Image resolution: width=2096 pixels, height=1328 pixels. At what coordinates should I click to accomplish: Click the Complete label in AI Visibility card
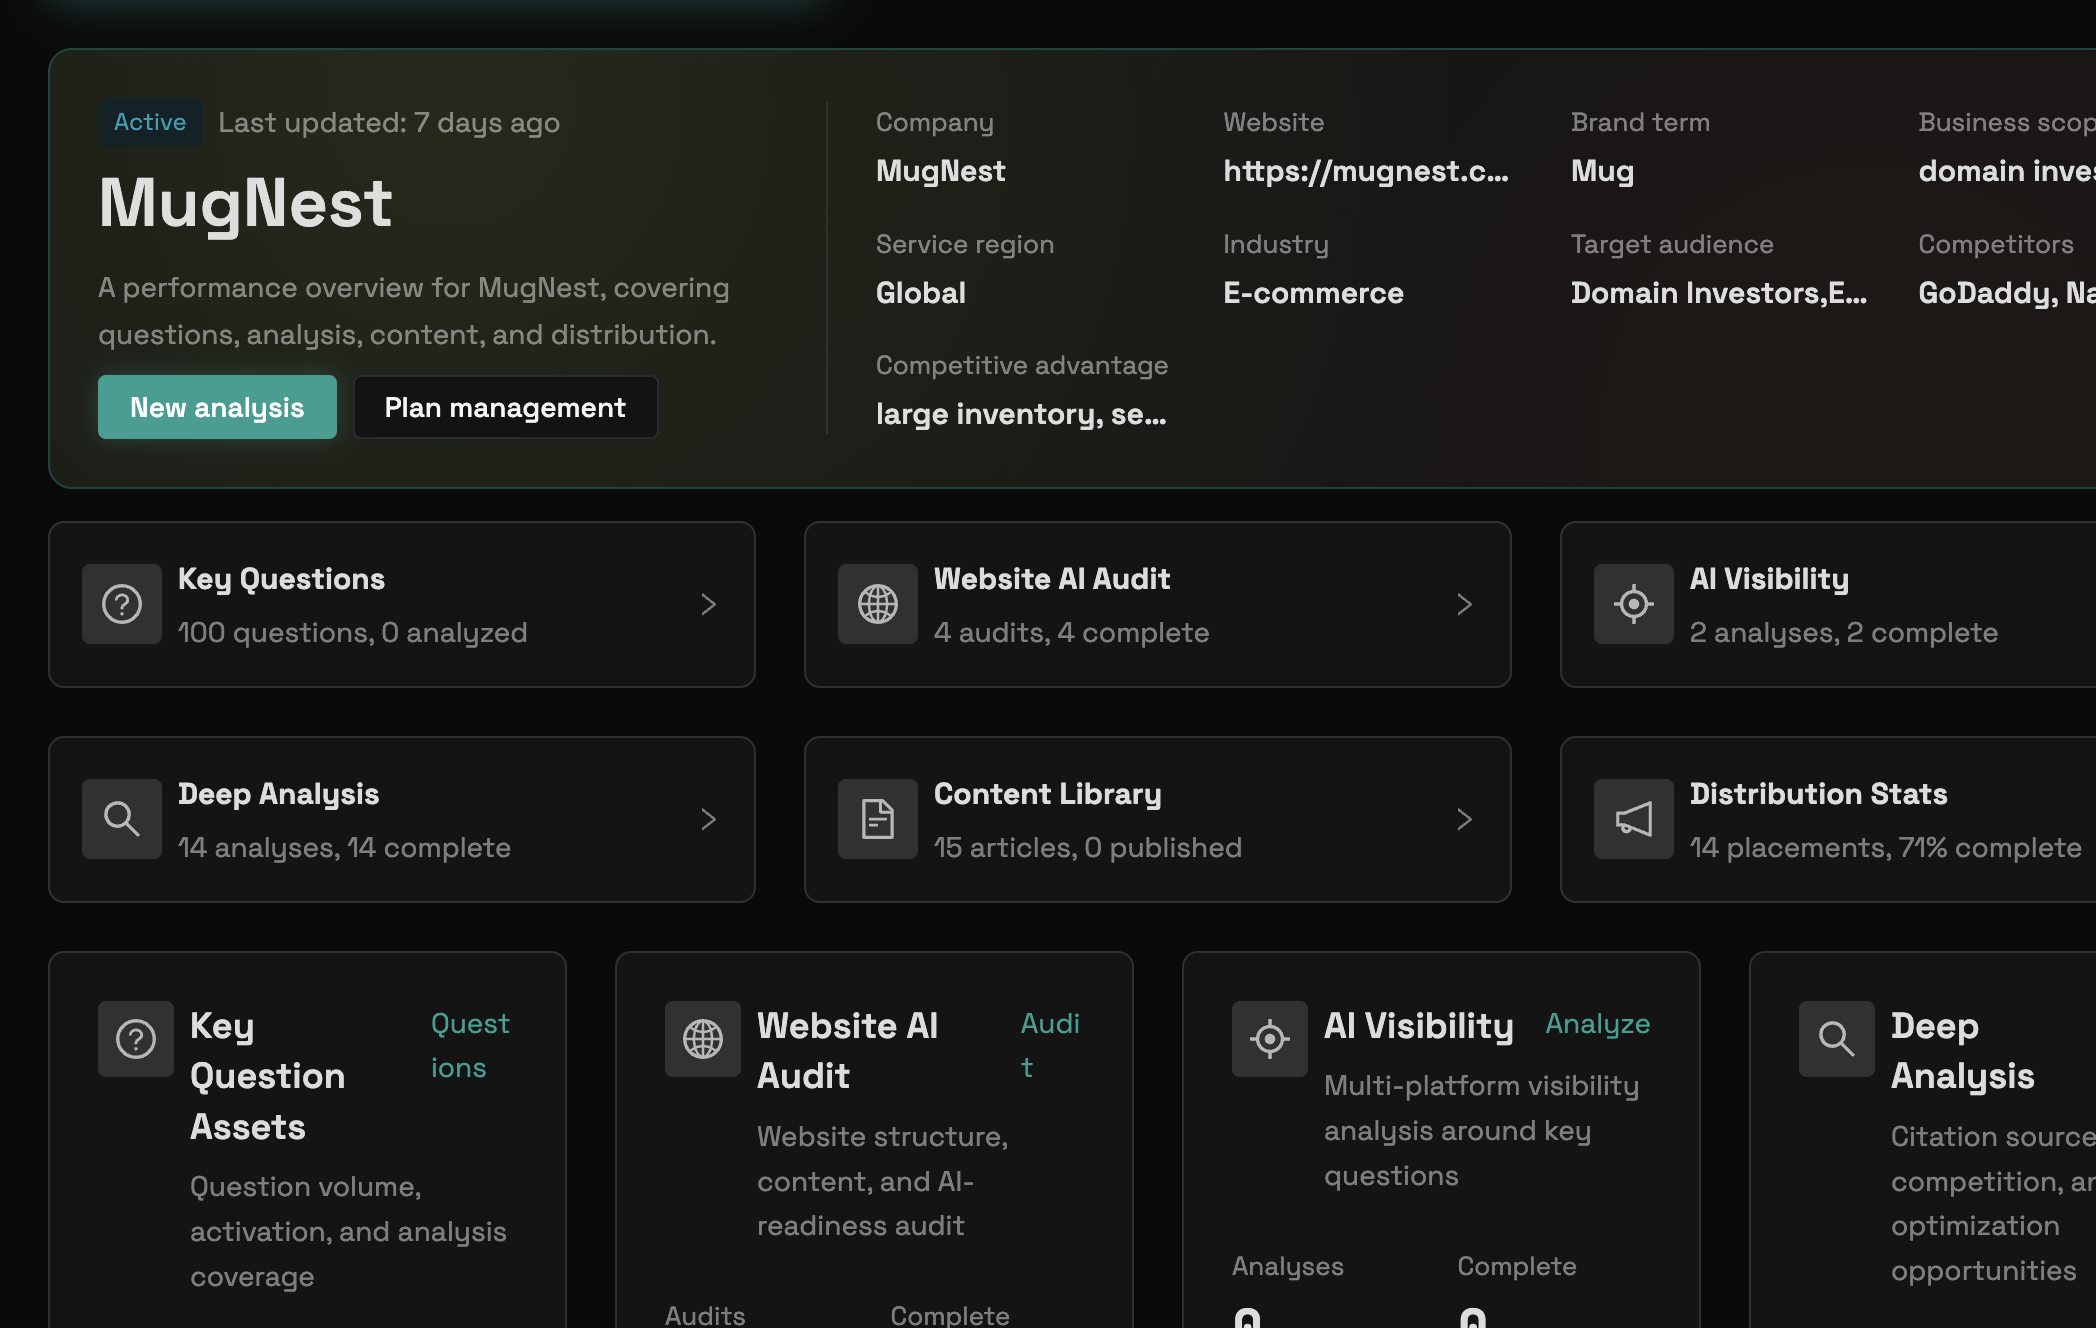click(x=1517, y=1266)
